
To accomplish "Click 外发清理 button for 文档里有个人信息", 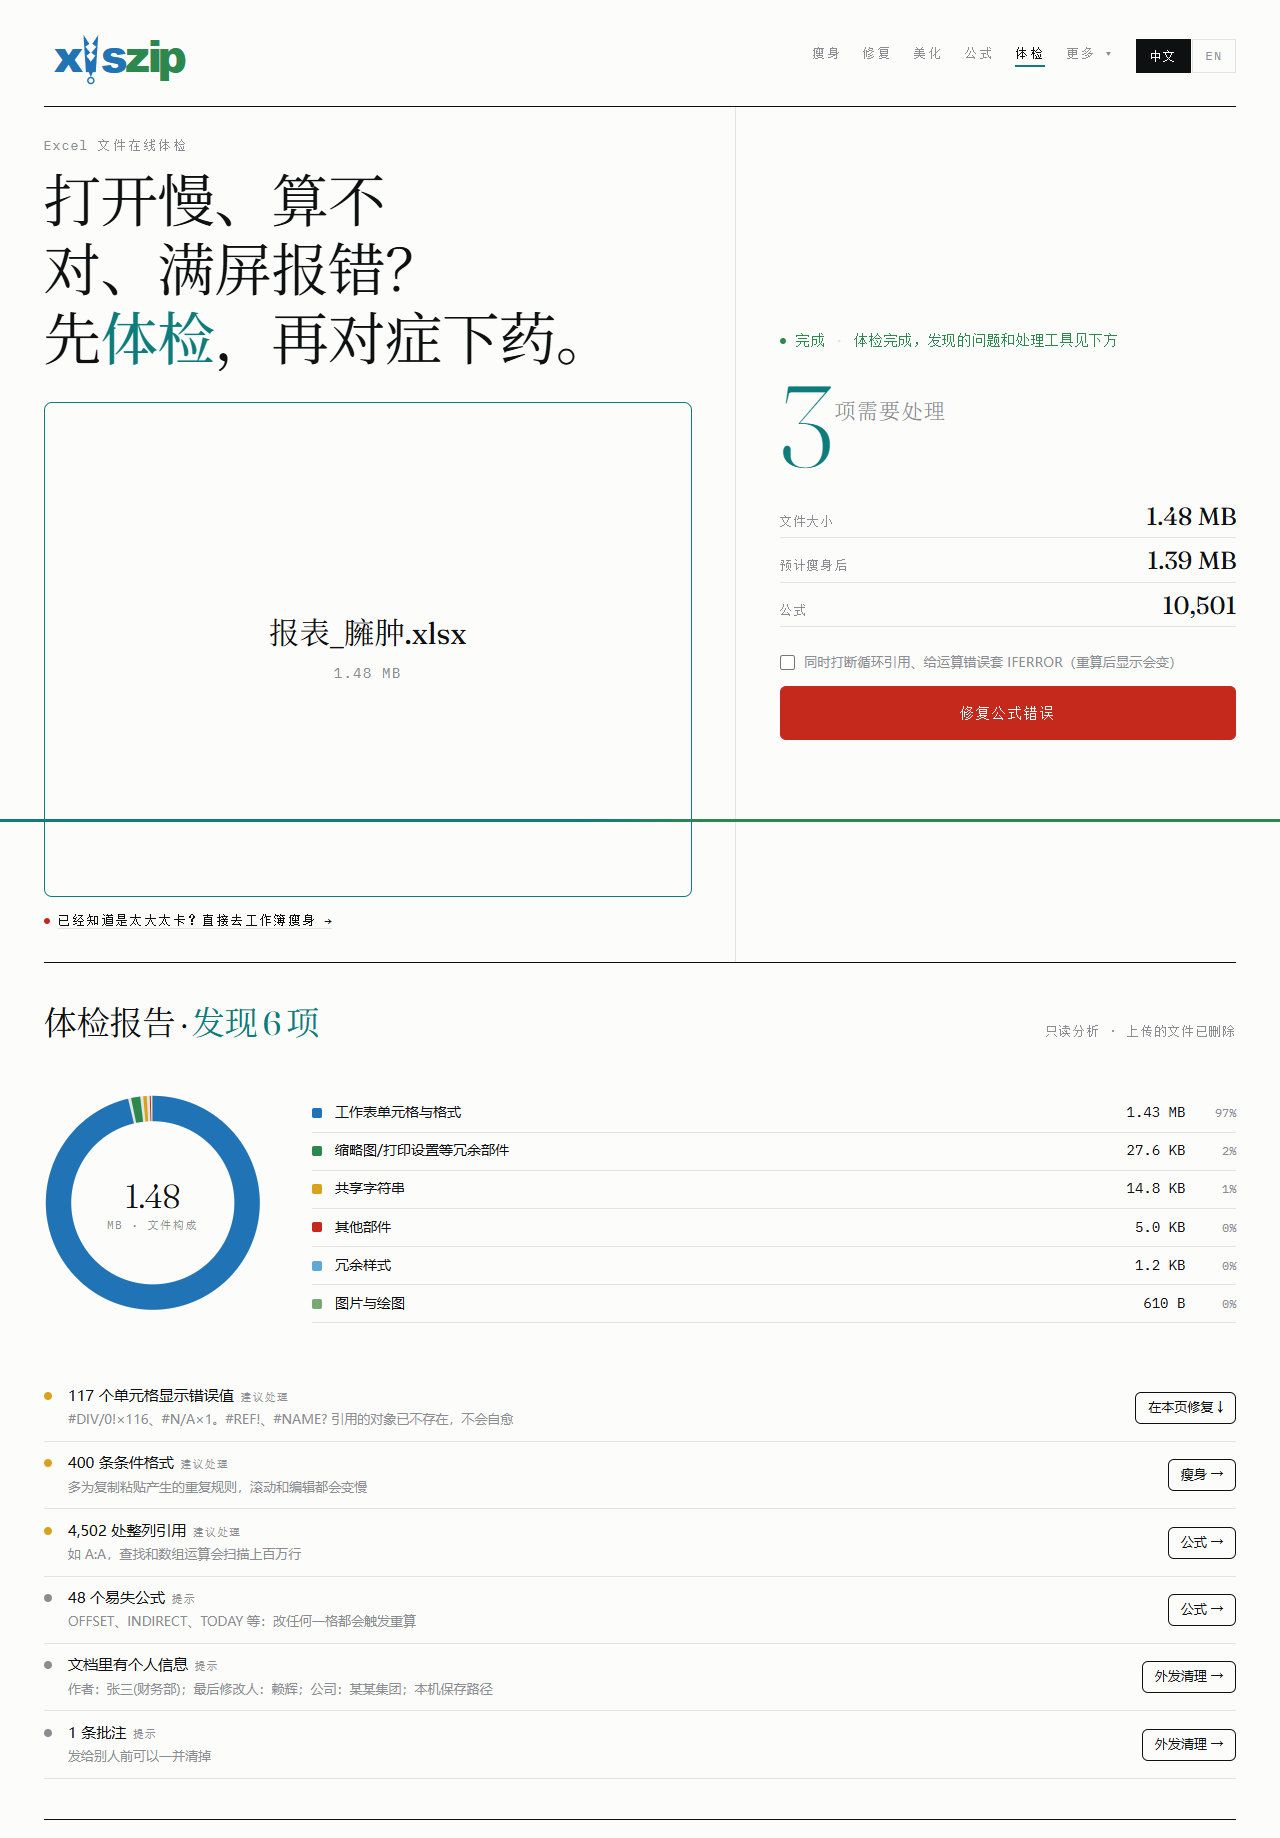I will coord(1188,1676).
